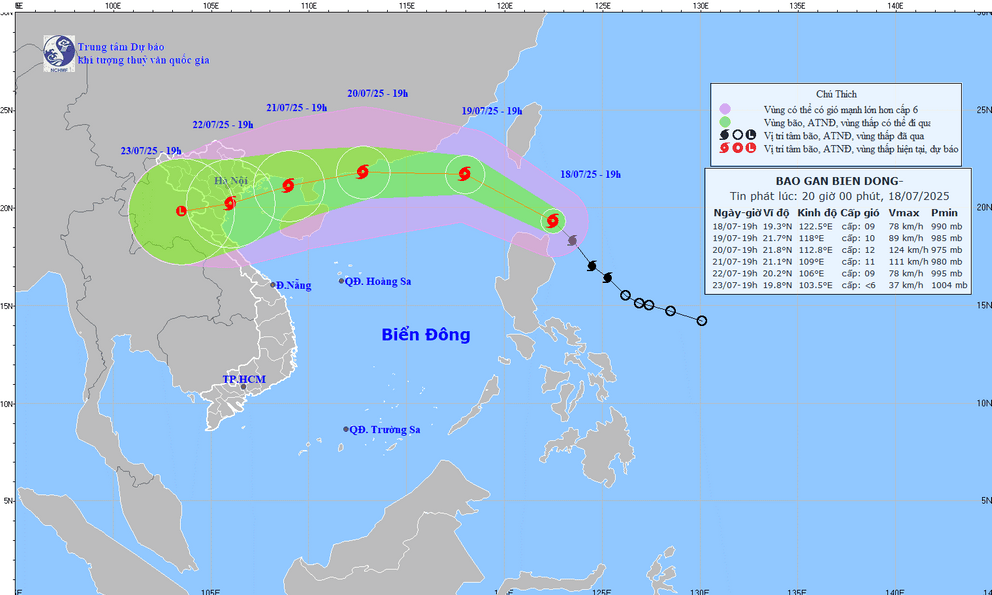Click the 'cấp: 10' wind level cell
Viewport: 992px width, 595px height.
click(x=859, y=238)
